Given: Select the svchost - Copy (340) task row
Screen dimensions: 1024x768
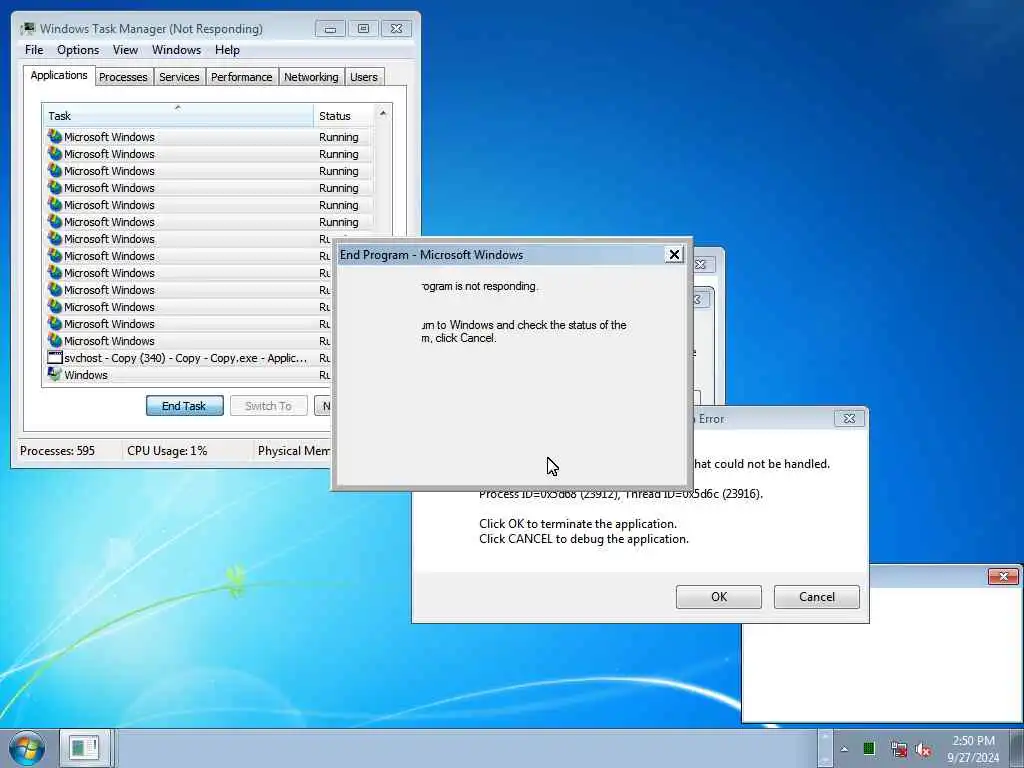Looking at the screenshot, I should click(x=188, y=358).
